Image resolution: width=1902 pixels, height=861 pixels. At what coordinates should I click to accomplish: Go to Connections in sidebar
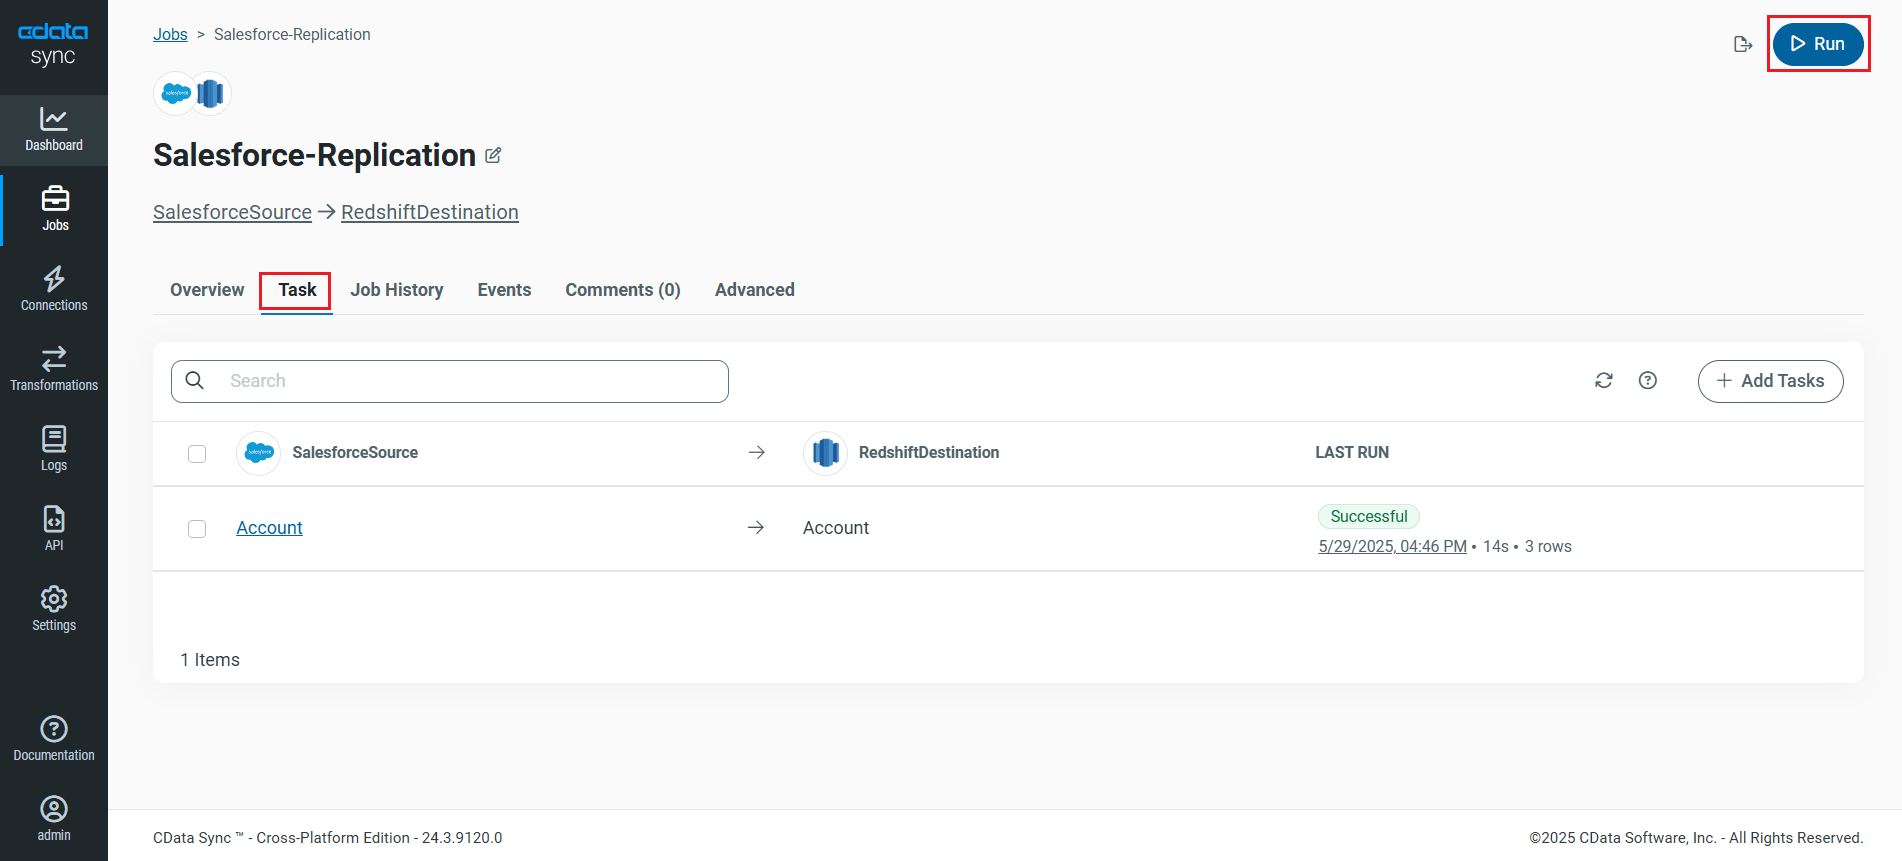[x=54, y=289]
